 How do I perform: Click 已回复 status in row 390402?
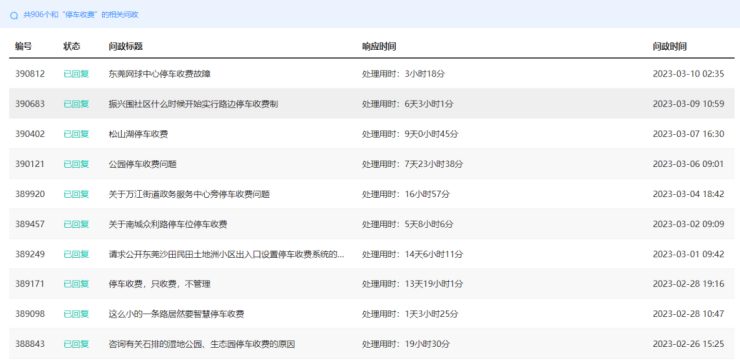pos(76,134)
